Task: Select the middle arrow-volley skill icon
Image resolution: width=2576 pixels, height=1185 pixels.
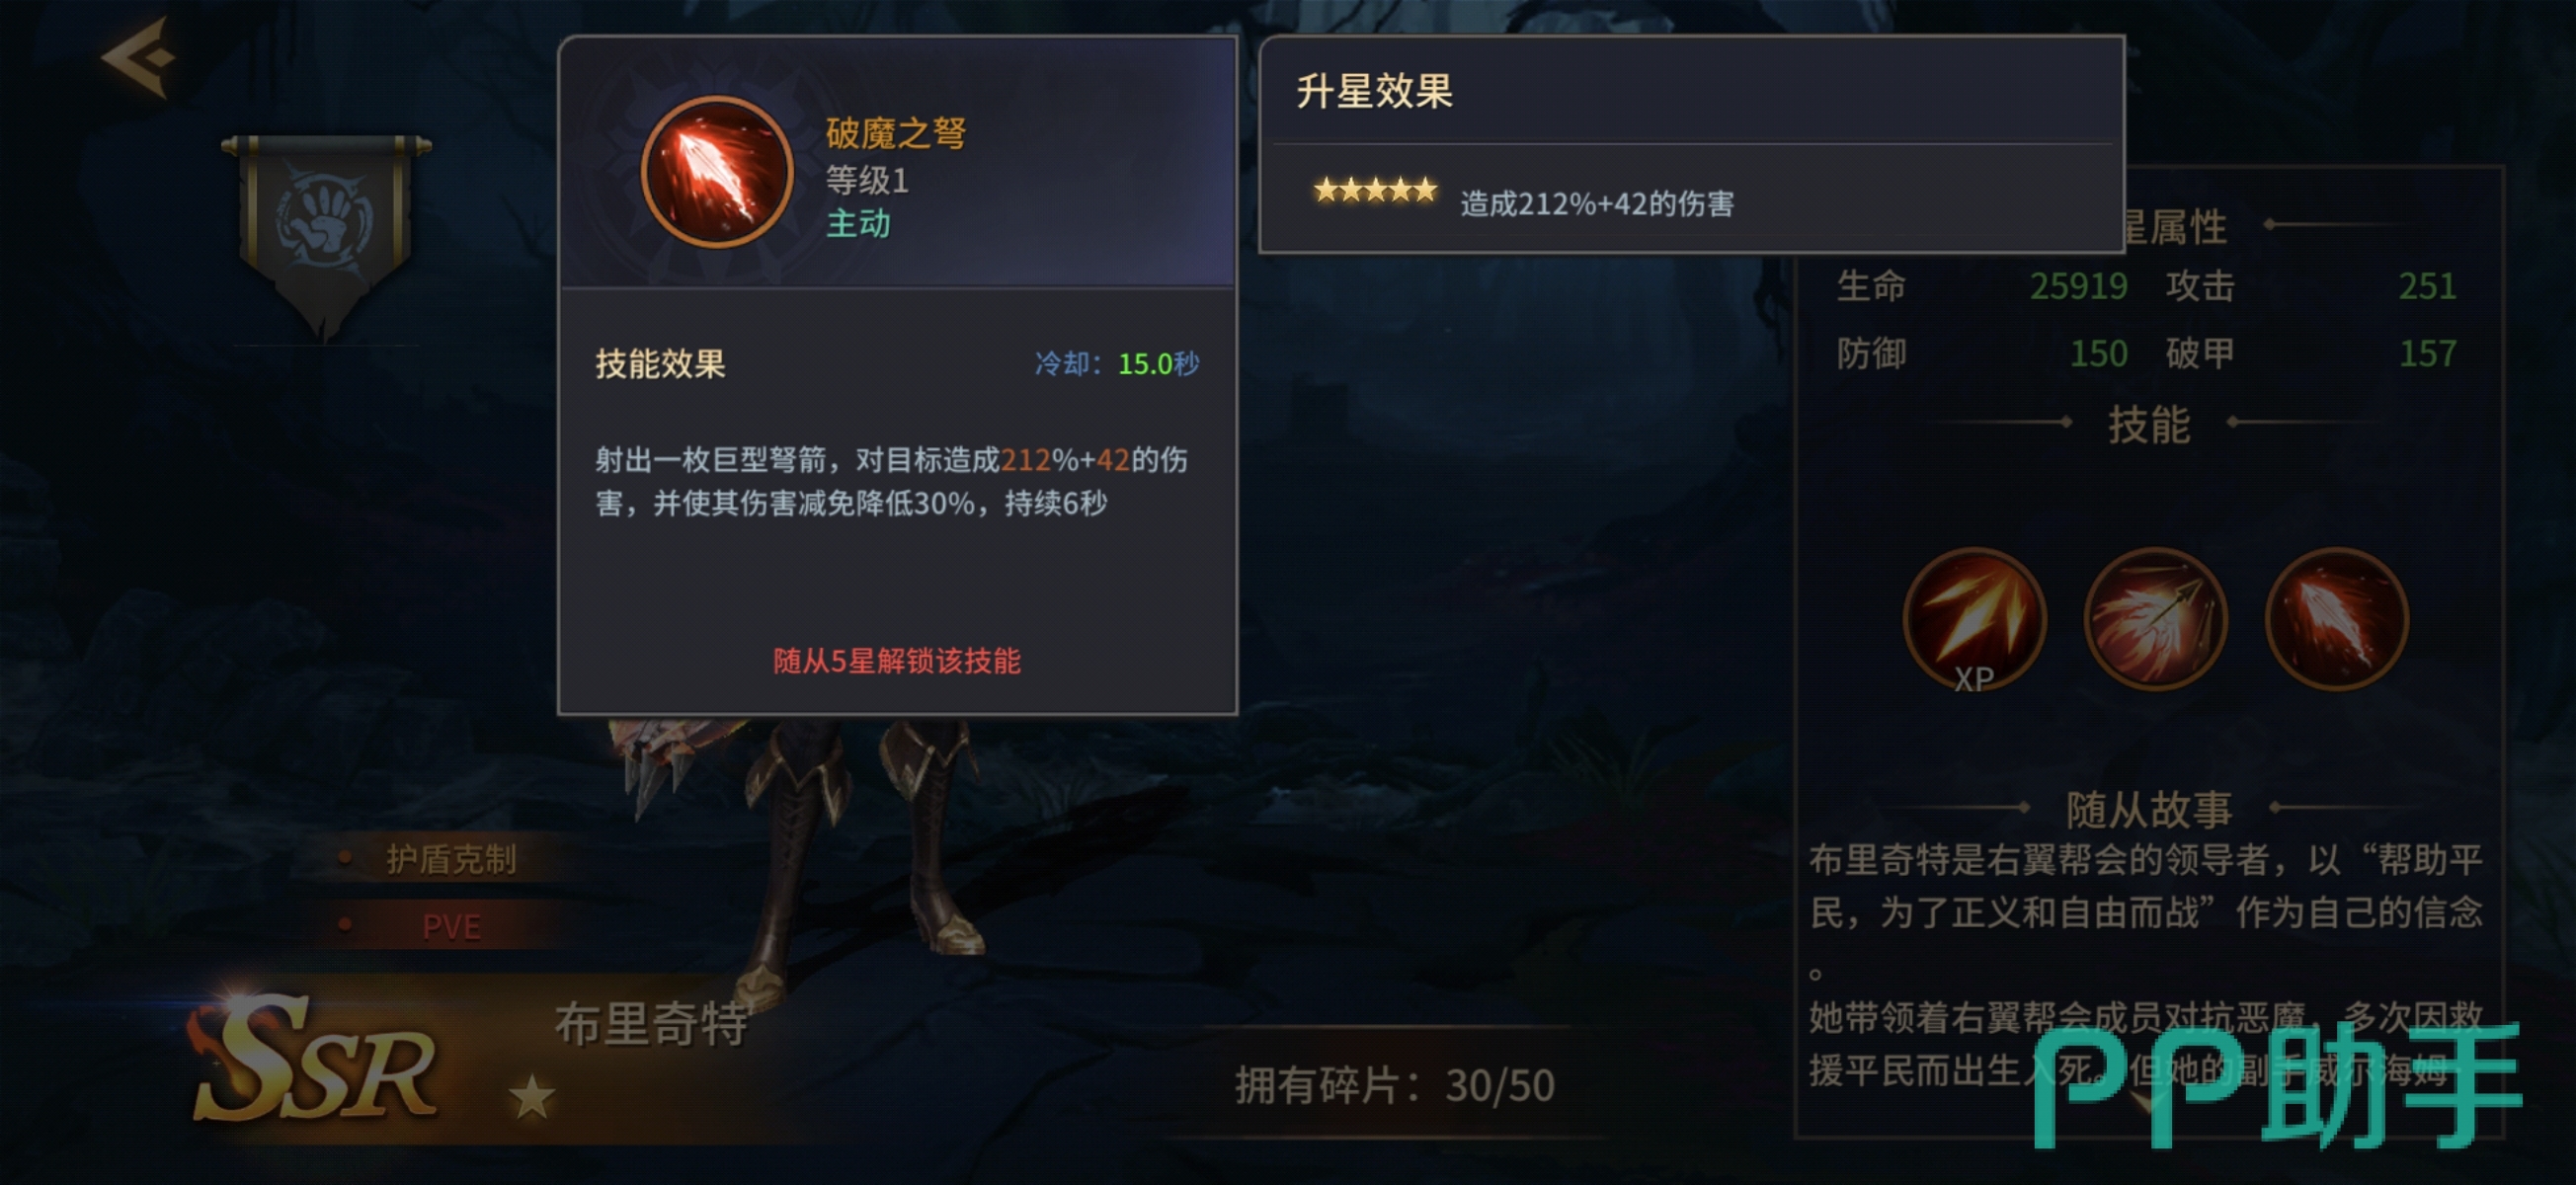Action: coord(2155,620)
